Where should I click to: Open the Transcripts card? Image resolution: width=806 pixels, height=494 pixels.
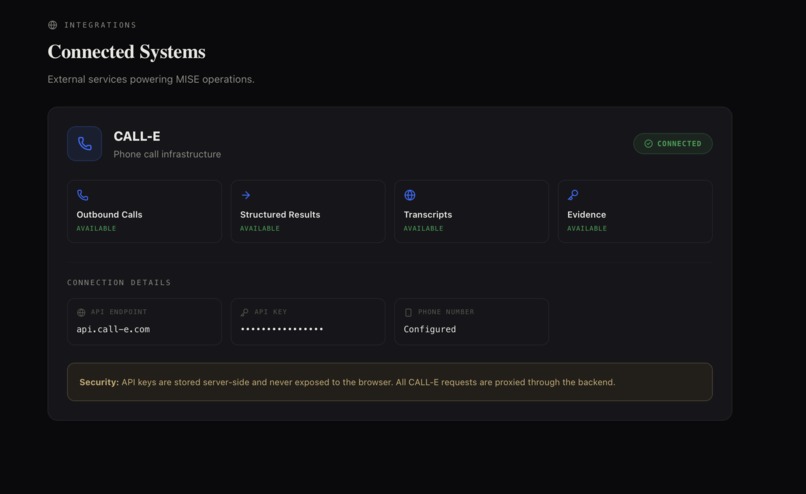(471, 211)
